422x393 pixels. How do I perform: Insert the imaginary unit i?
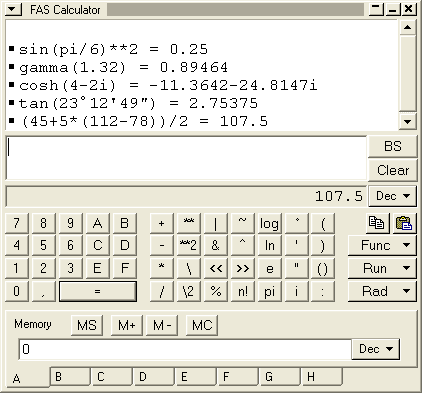click(296, 291)
